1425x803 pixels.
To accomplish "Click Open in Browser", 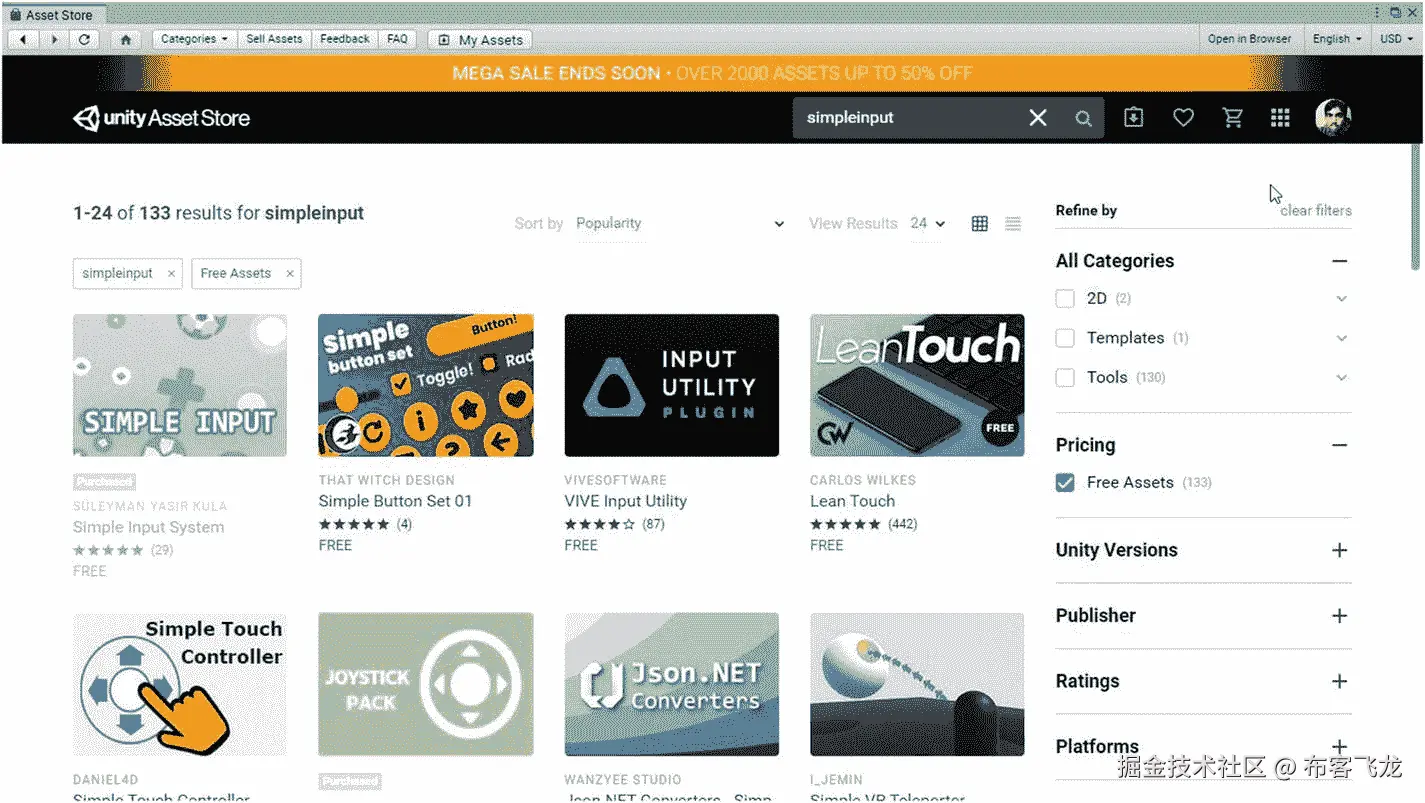I will (x=1249, y=39).
